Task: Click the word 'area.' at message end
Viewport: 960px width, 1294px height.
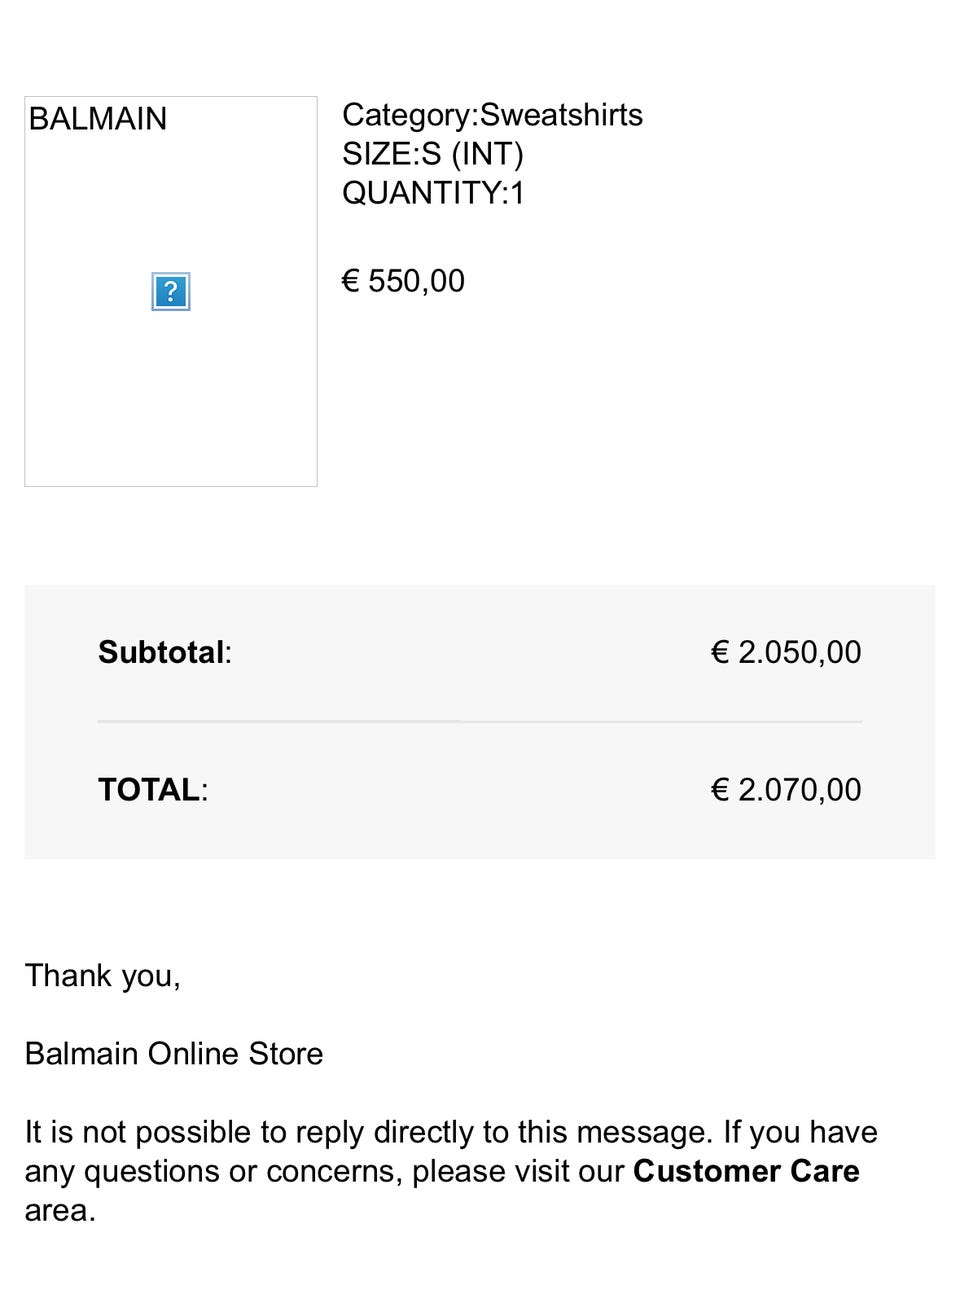Action: click(60, 1210)
